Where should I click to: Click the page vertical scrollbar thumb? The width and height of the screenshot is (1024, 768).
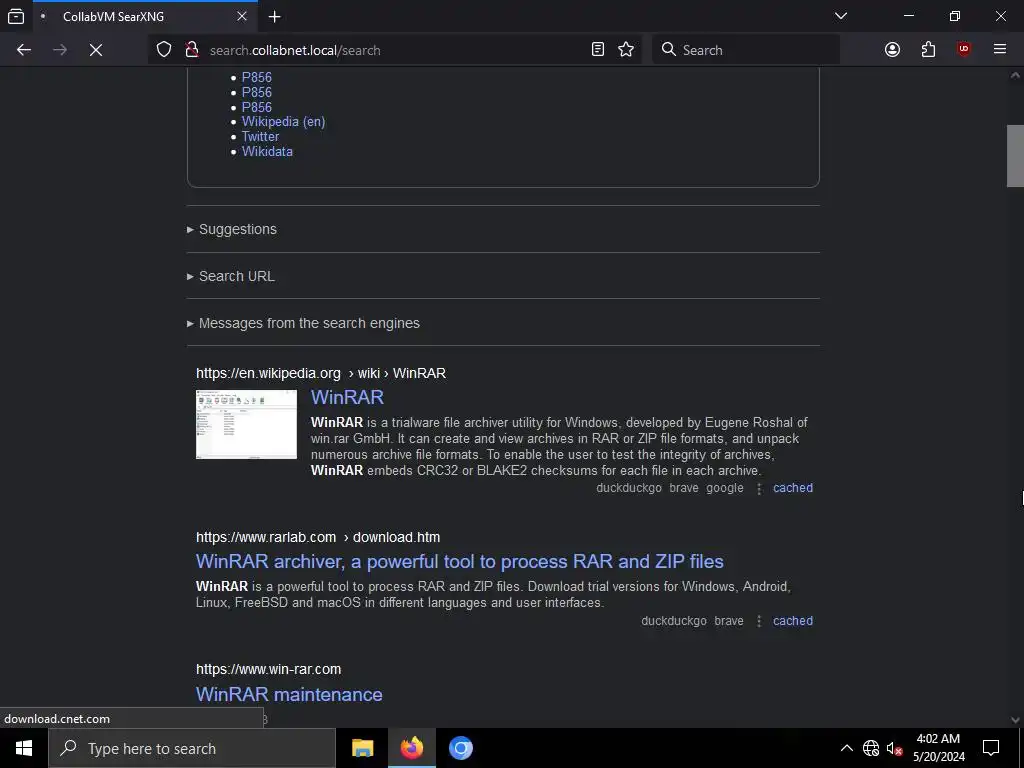[x=1015, y=155]
